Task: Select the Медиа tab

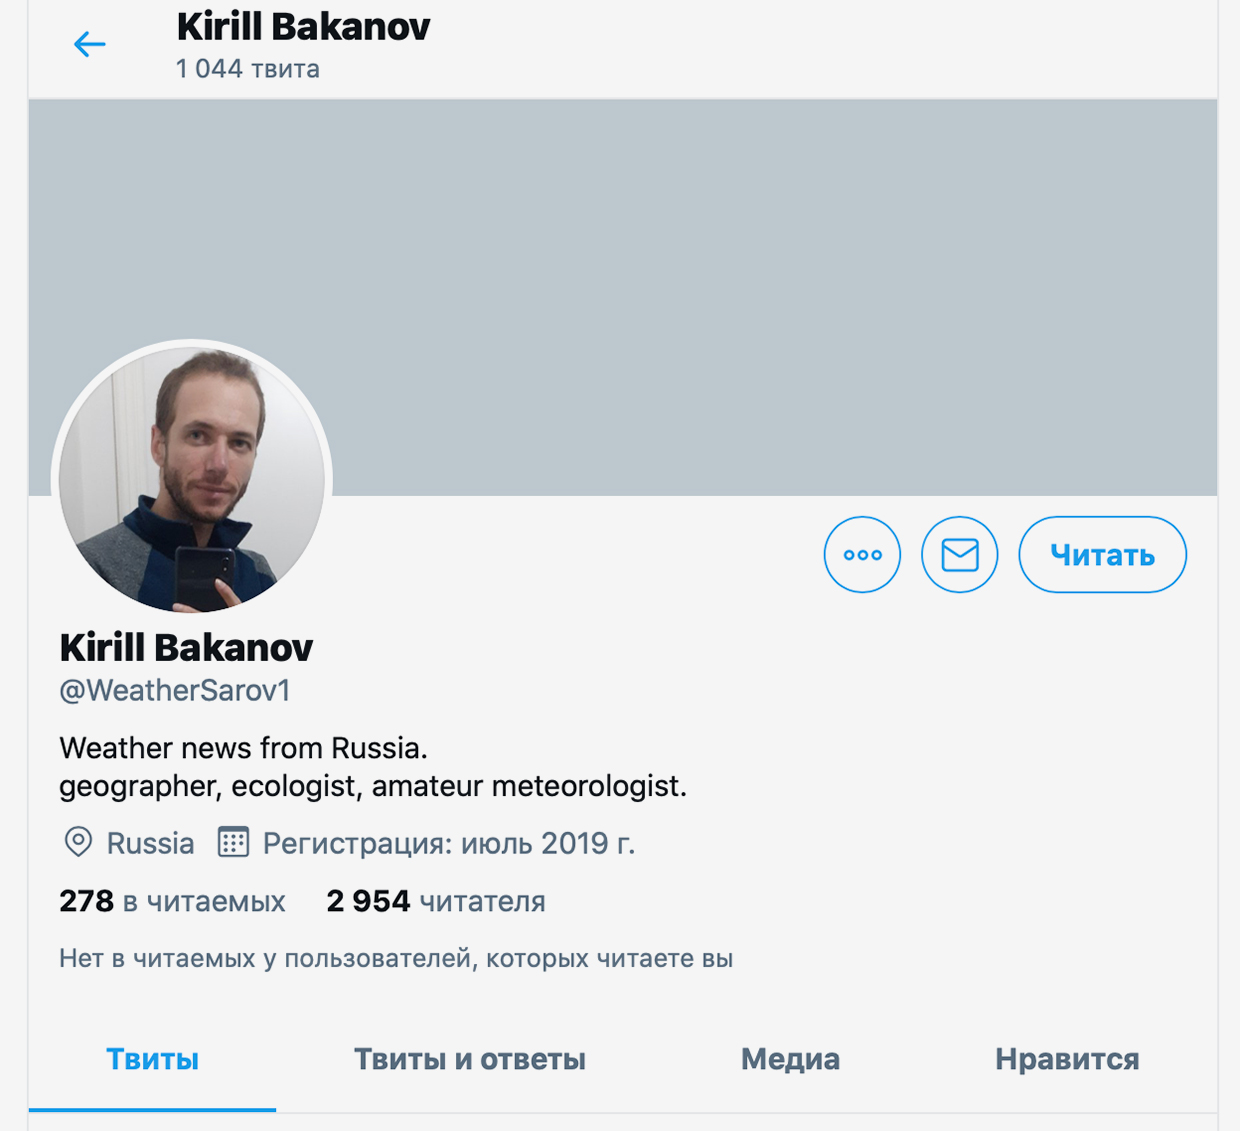Action: coord(790,1059)
